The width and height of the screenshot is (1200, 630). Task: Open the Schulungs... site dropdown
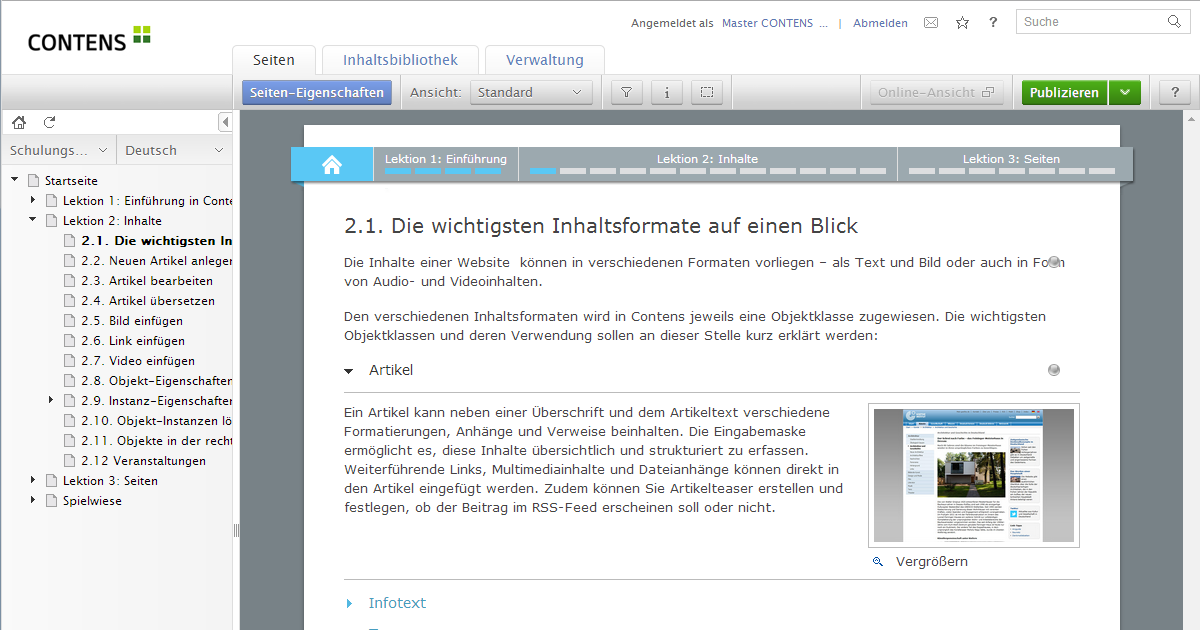pos(59,151)
